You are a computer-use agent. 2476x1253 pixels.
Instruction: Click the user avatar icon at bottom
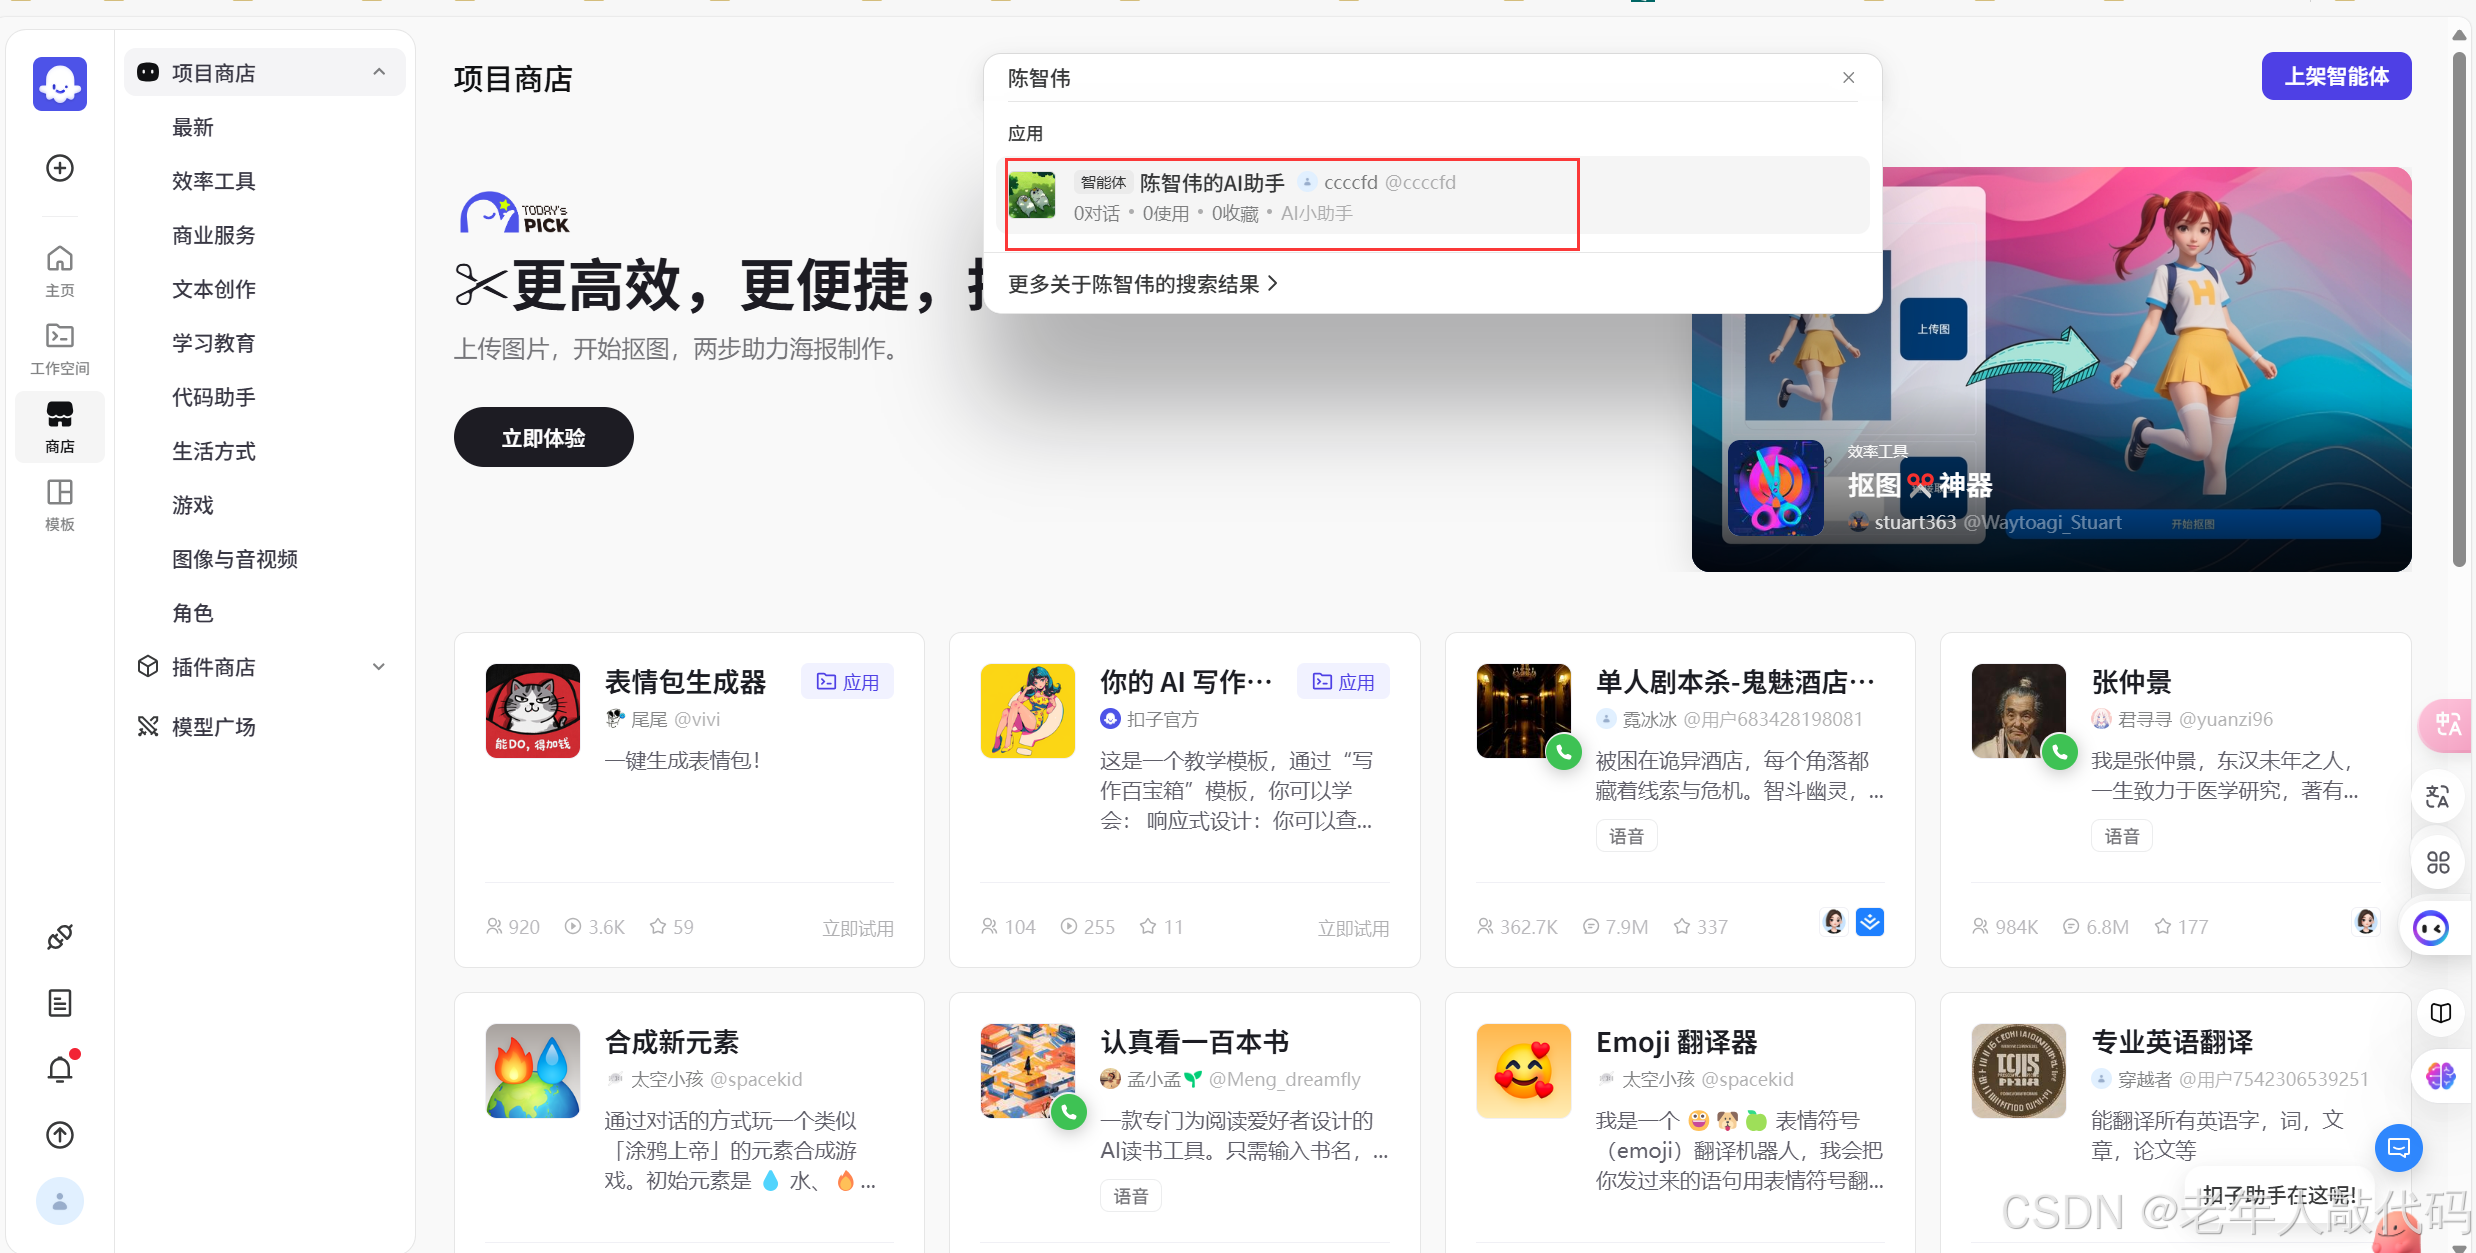[60, 1201]
